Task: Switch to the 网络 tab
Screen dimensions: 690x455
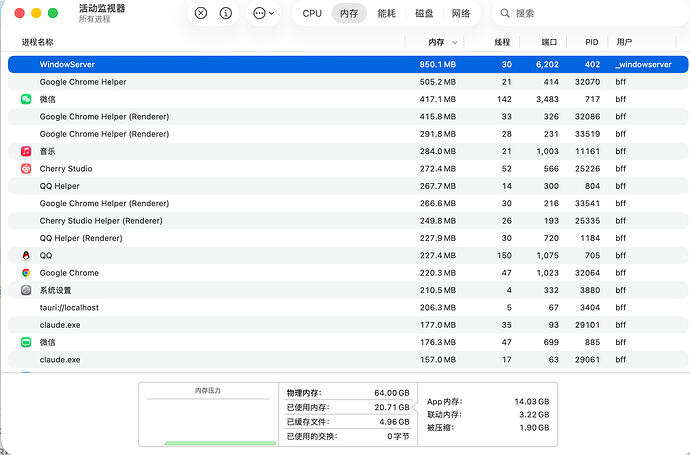Action: [x=461, y=14]
